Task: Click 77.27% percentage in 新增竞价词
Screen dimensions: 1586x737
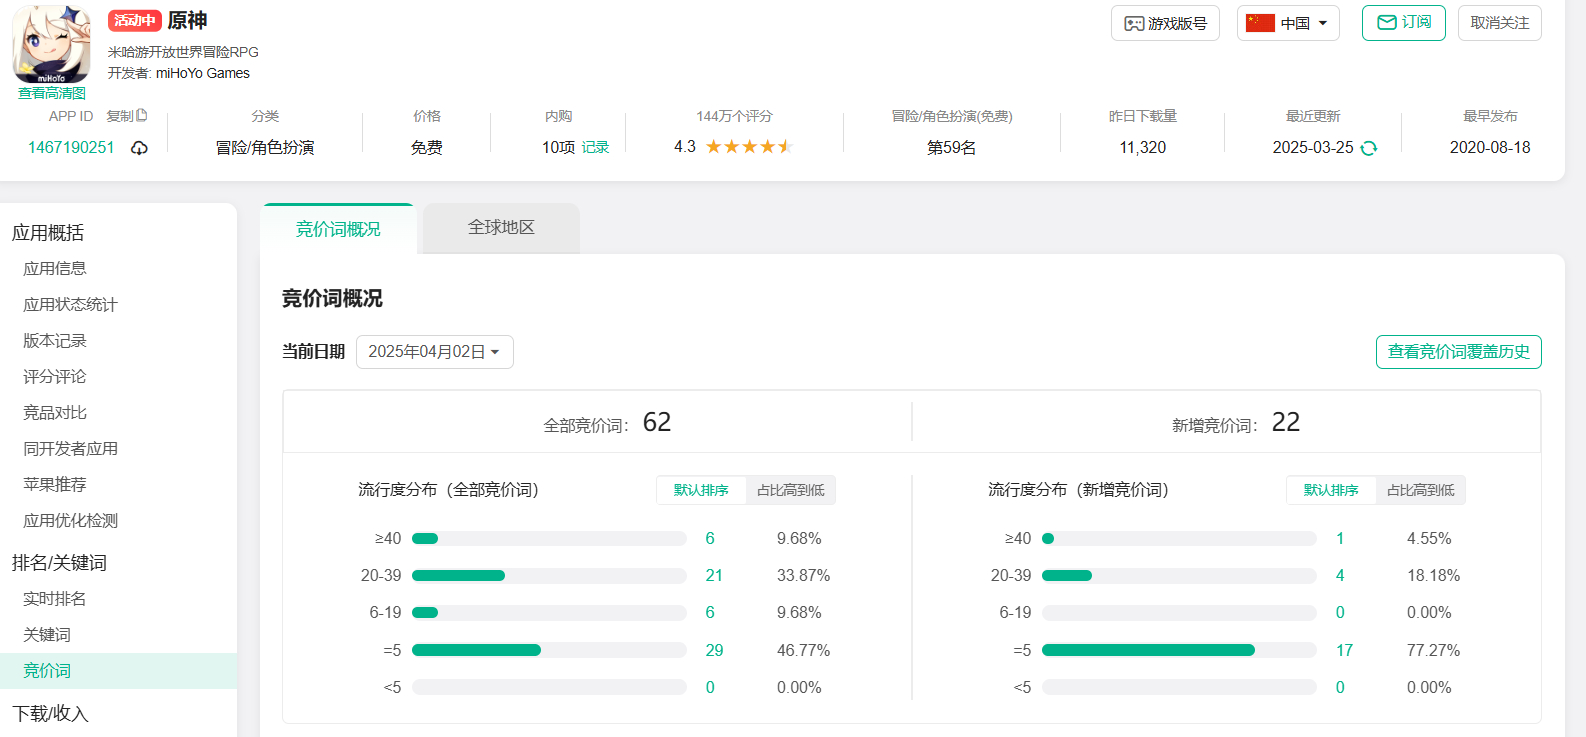Action: pyautogui.click(x=1434, y=650)
